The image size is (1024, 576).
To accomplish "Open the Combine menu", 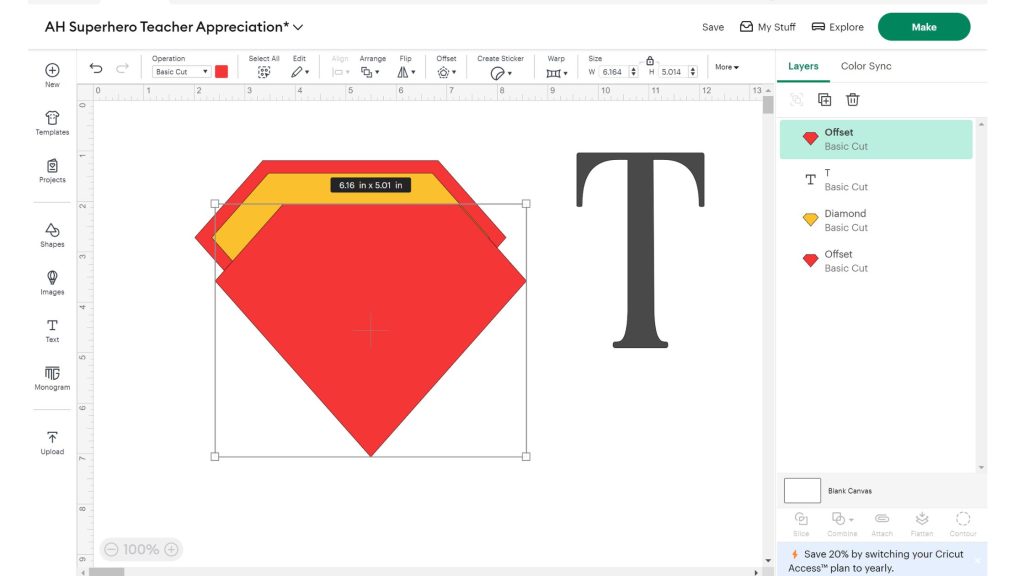I will 842,524.
